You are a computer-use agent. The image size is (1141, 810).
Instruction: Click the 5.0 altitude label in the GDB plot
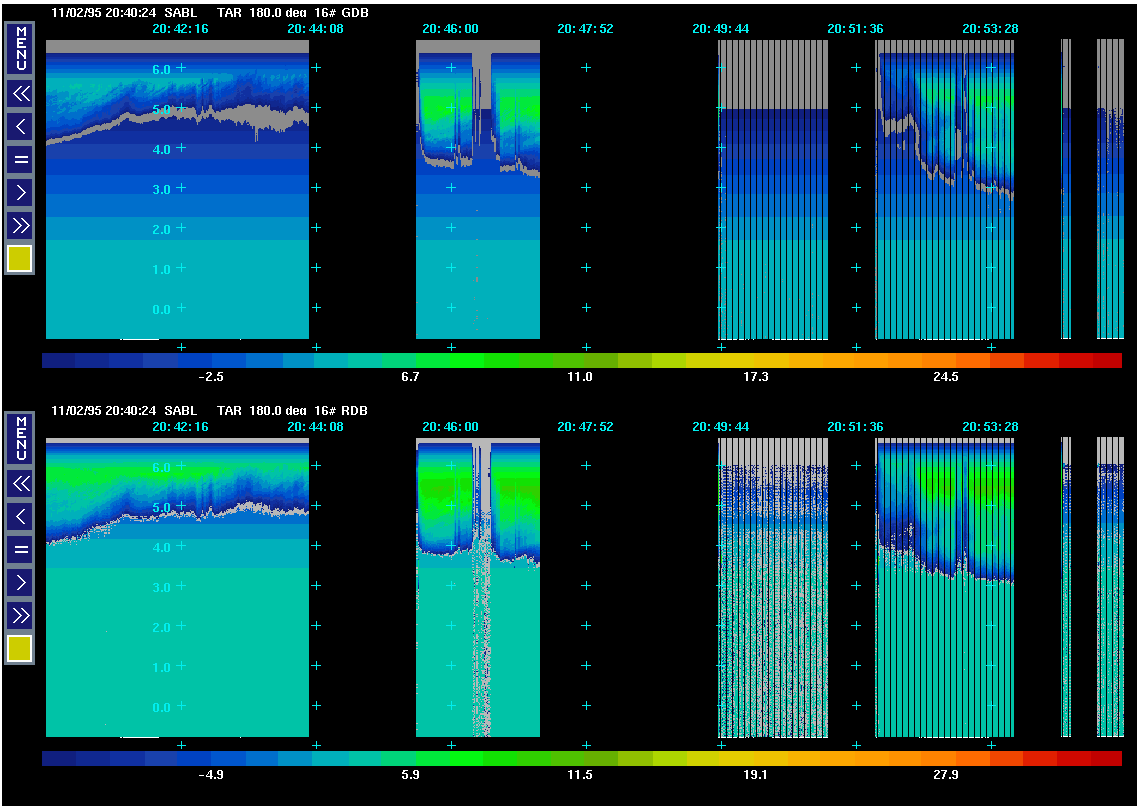click(x=161, y=109)
